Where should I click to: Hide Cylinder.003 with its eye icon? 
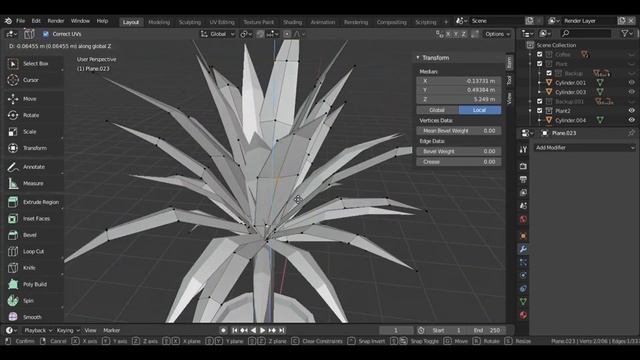pos(631,92)
